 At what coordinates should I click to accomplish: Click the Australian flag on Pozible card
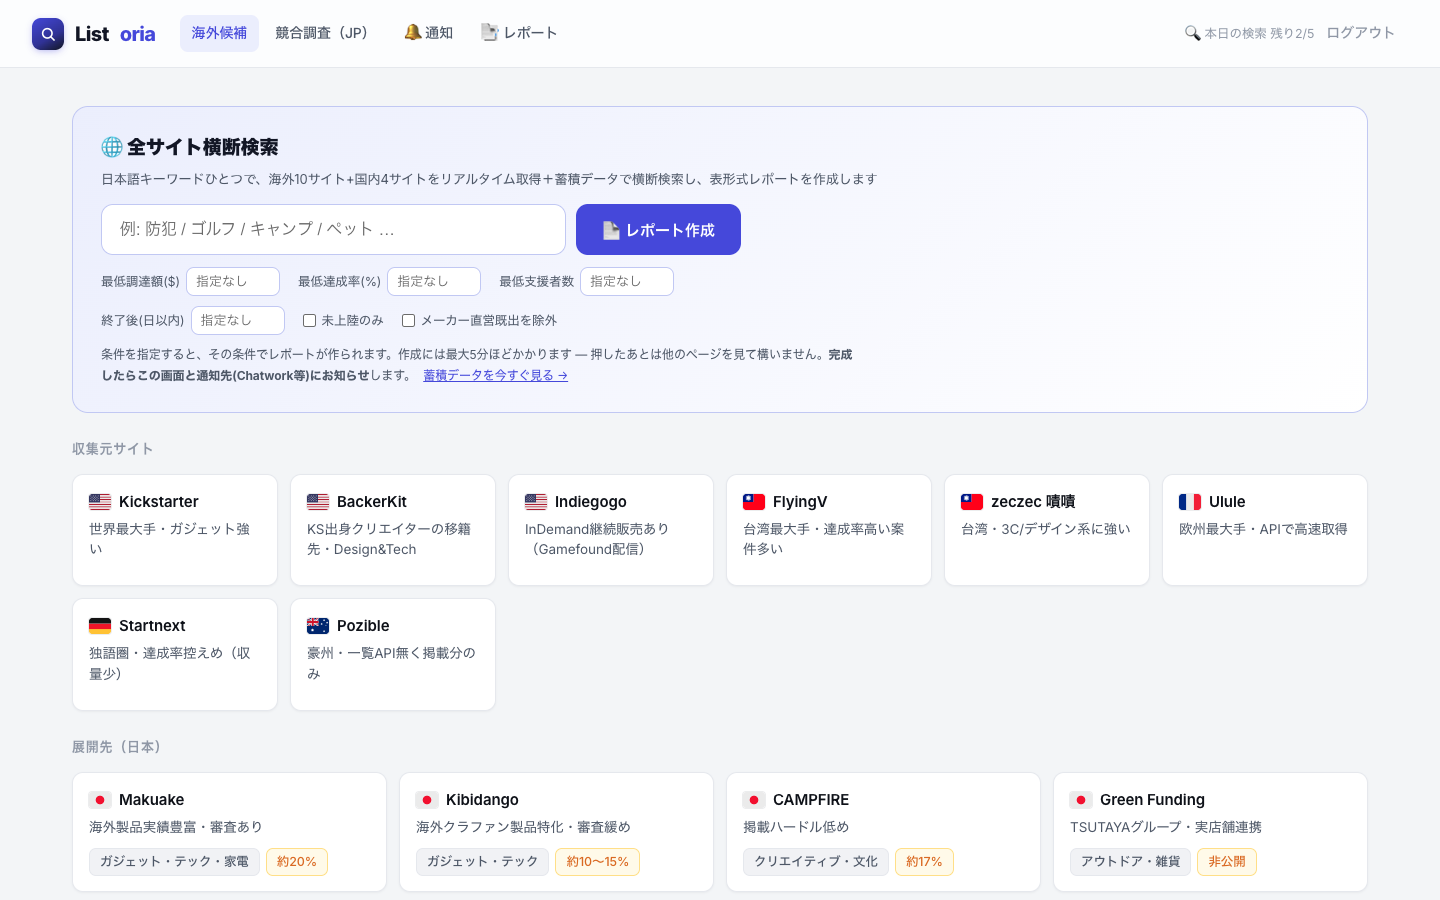click(318, 626)
